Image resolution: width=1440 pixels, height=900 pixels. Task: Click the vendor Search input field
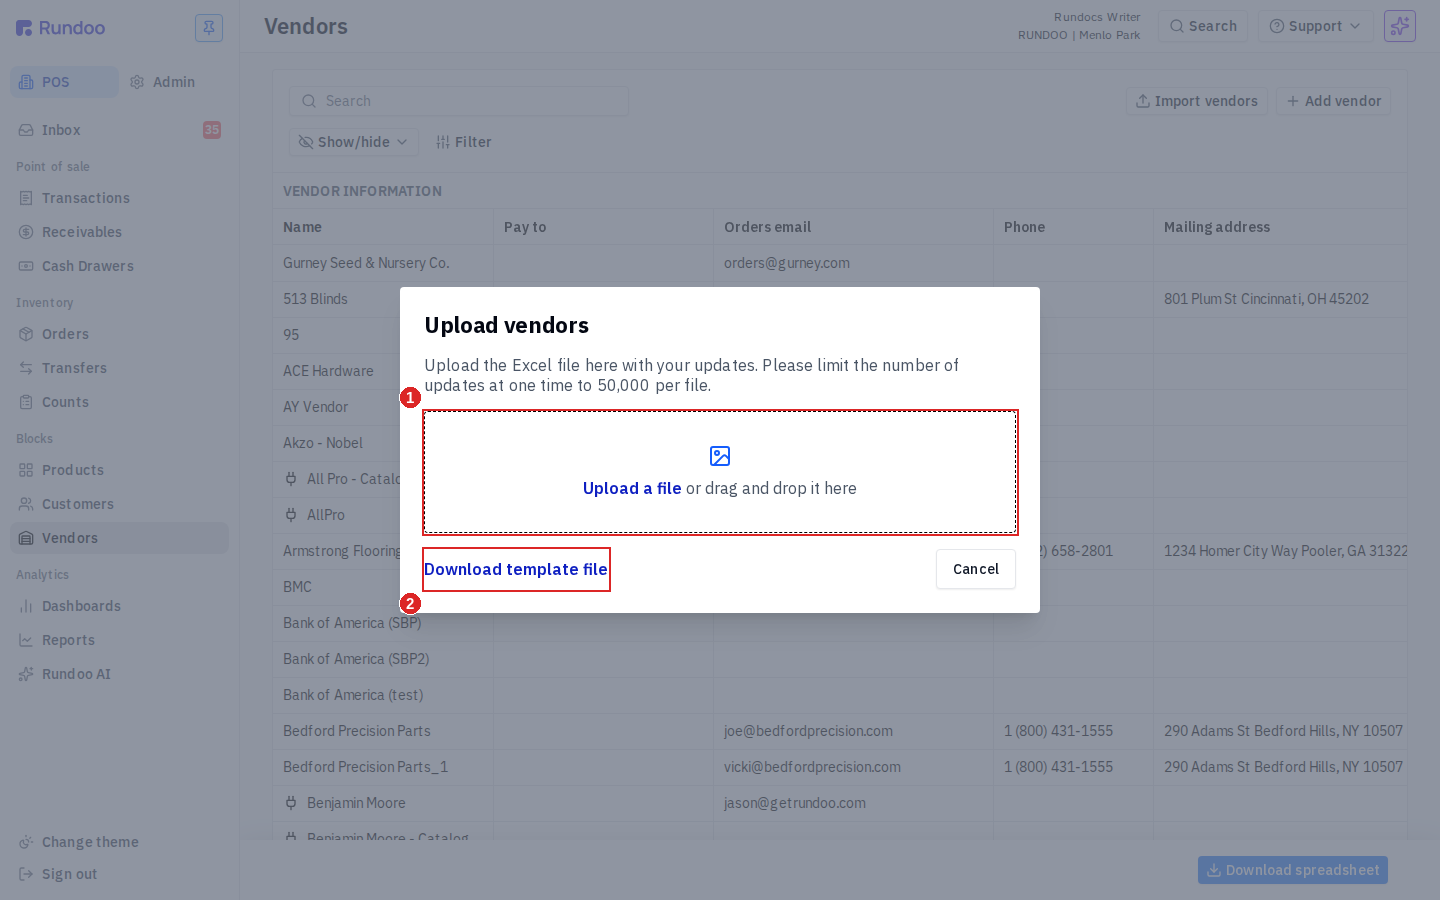point(459,101)
